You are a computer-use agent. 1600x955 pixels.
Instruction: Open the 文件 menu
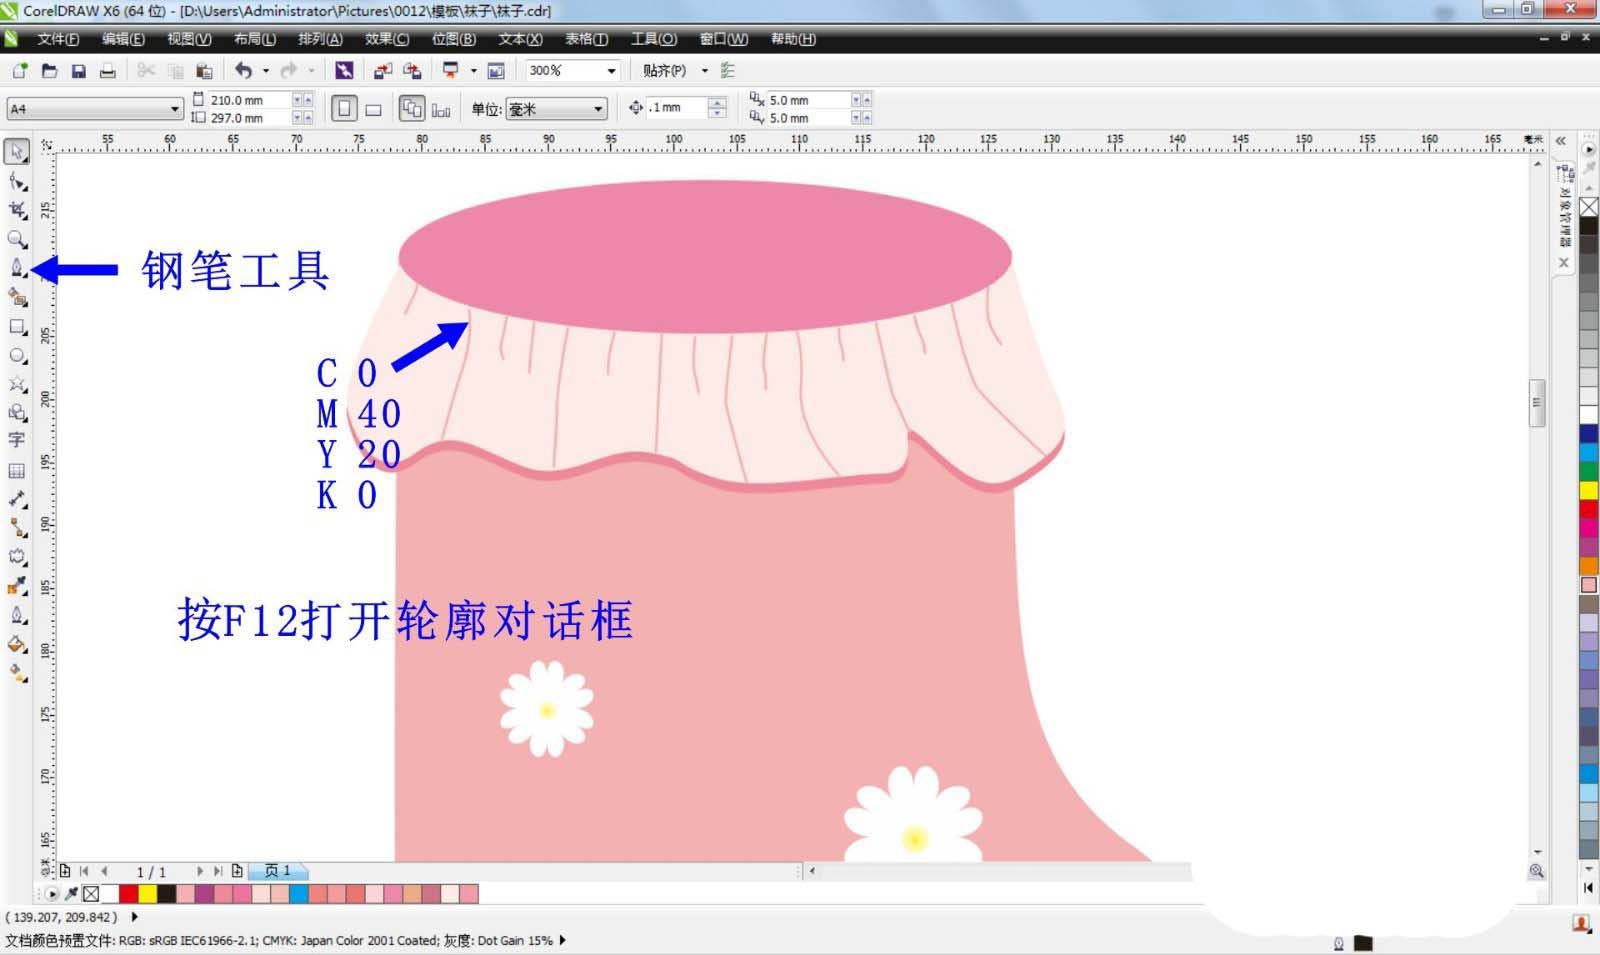point(55,39)
